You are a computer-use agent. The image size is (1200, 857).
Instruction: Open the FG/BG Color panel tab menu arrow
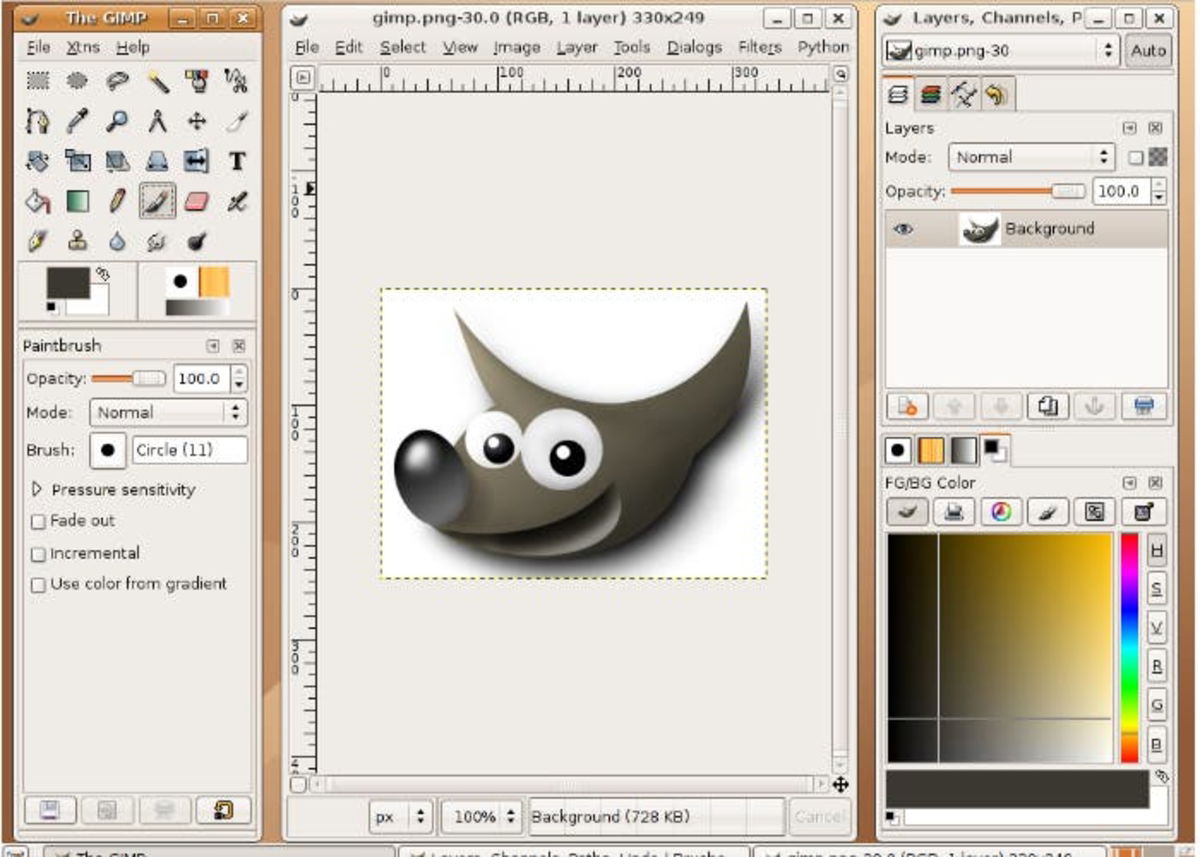click(x=1129, y=482)
